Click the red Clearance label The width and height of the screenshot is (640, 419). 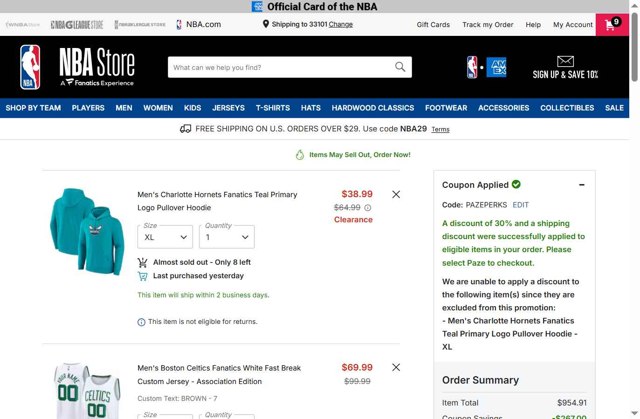pos(353,219)
